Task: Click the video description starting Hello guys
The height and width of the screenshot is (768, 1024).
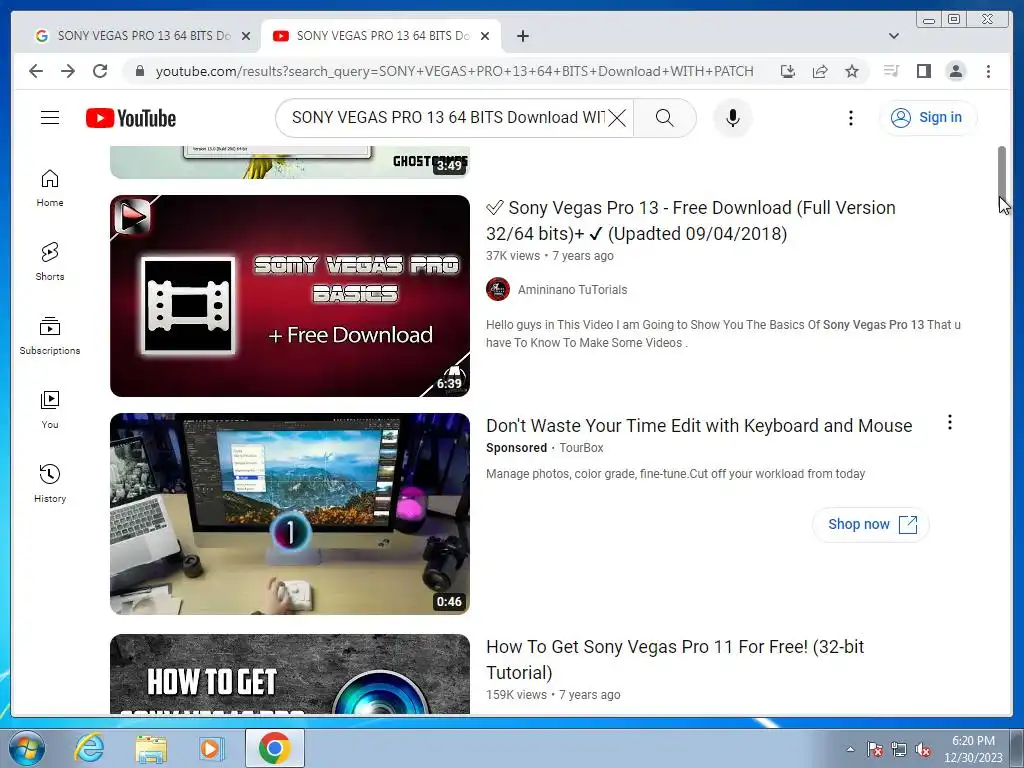Action: pos(723,334)
